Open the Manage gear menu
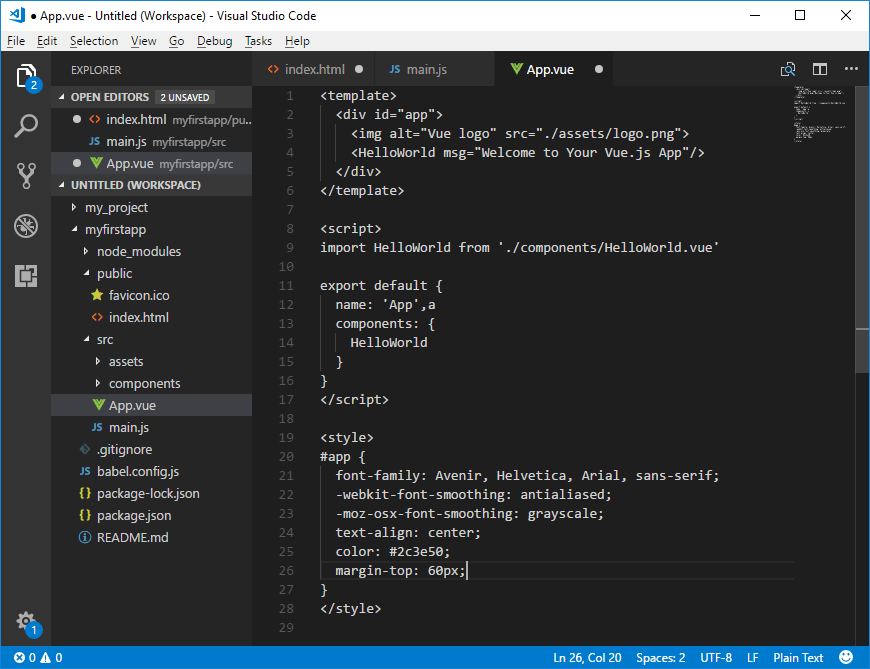The height and width of the screenshot is (669, 870). (26, 621)
